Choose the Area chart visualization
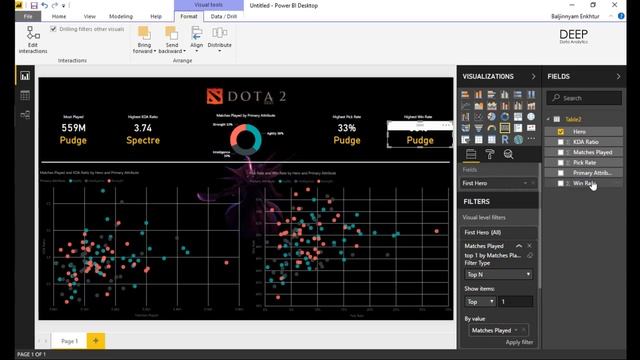Image resolution: width=640 pixels, height=360 pixels. [x=478, y=106]
